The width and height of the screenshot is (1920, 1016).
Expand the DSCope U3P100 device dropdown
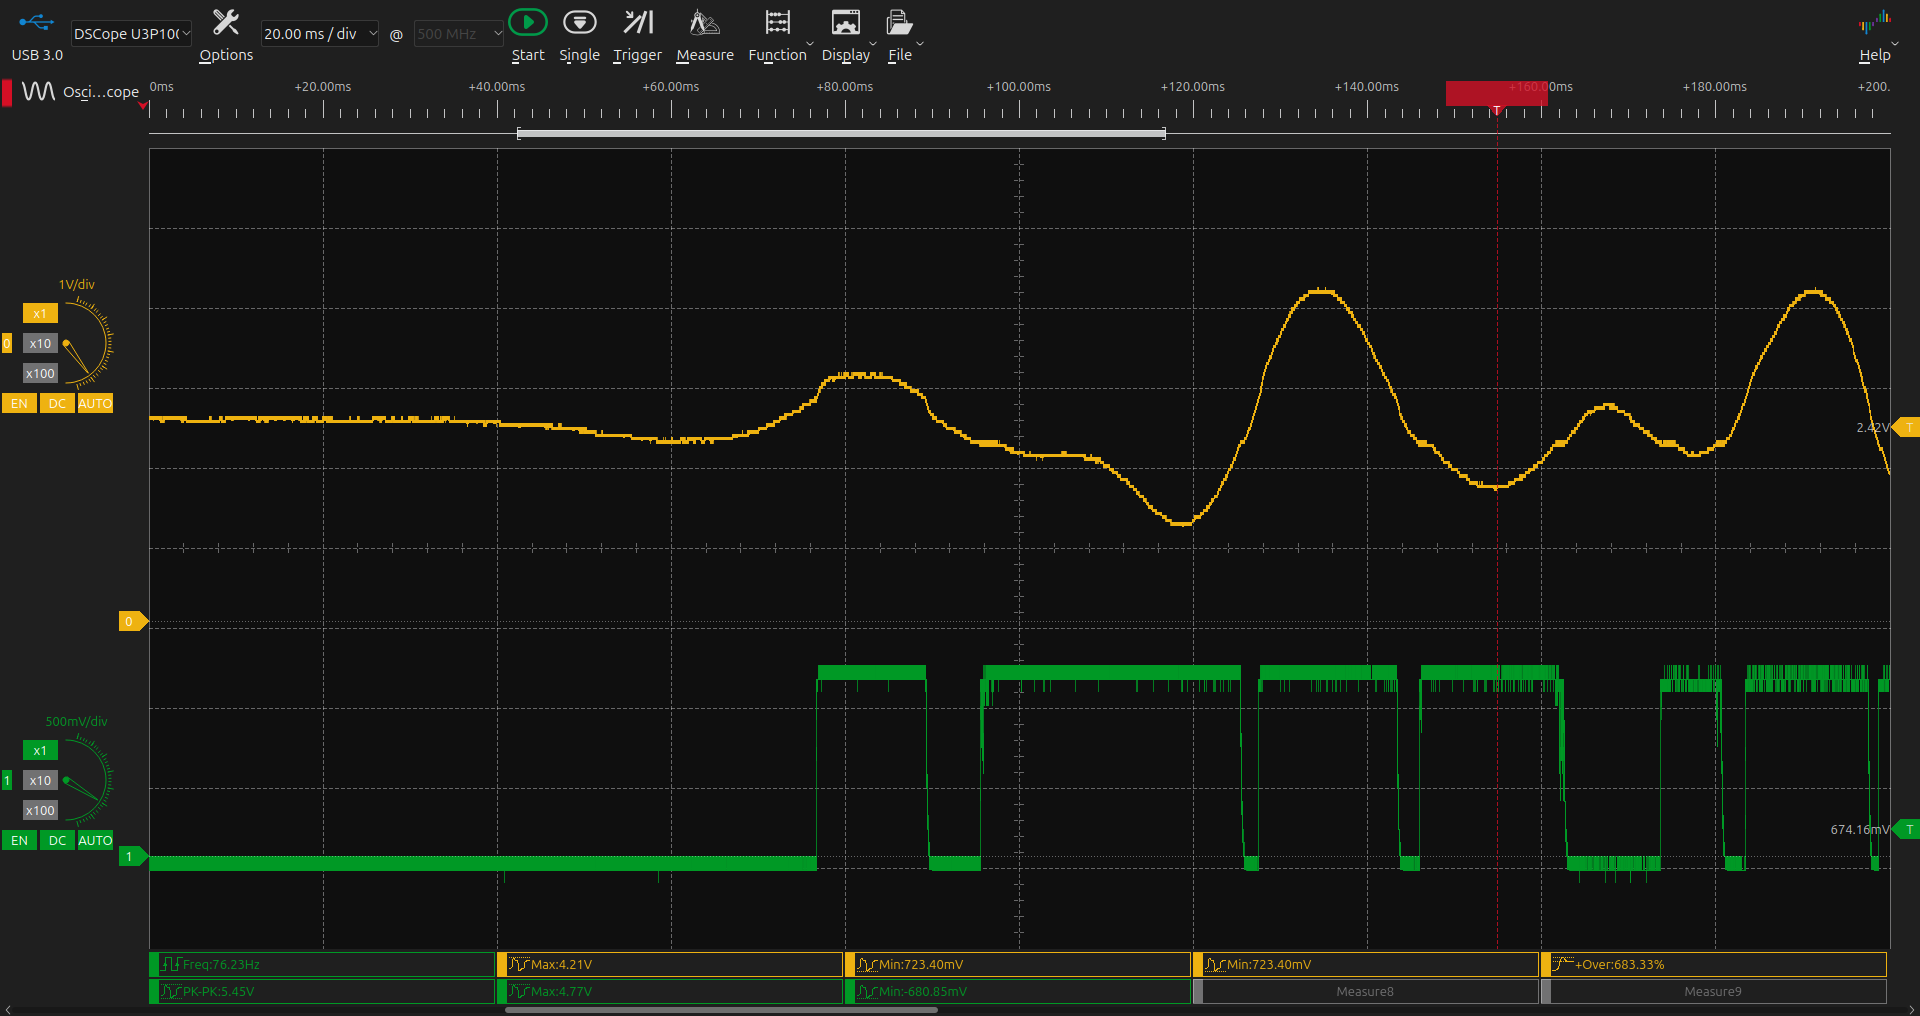pos(131,34)
